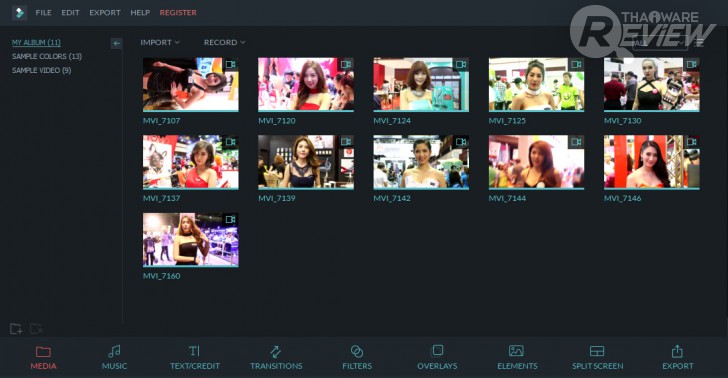Click video camera icon on MVI_7160
This screenshot has height=378, width=728.
[230, 219]
